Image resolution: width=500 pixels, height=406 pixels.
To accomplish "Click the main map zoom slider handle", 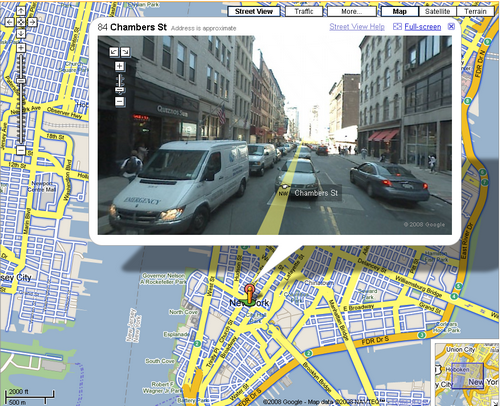I will click(21, 81).
